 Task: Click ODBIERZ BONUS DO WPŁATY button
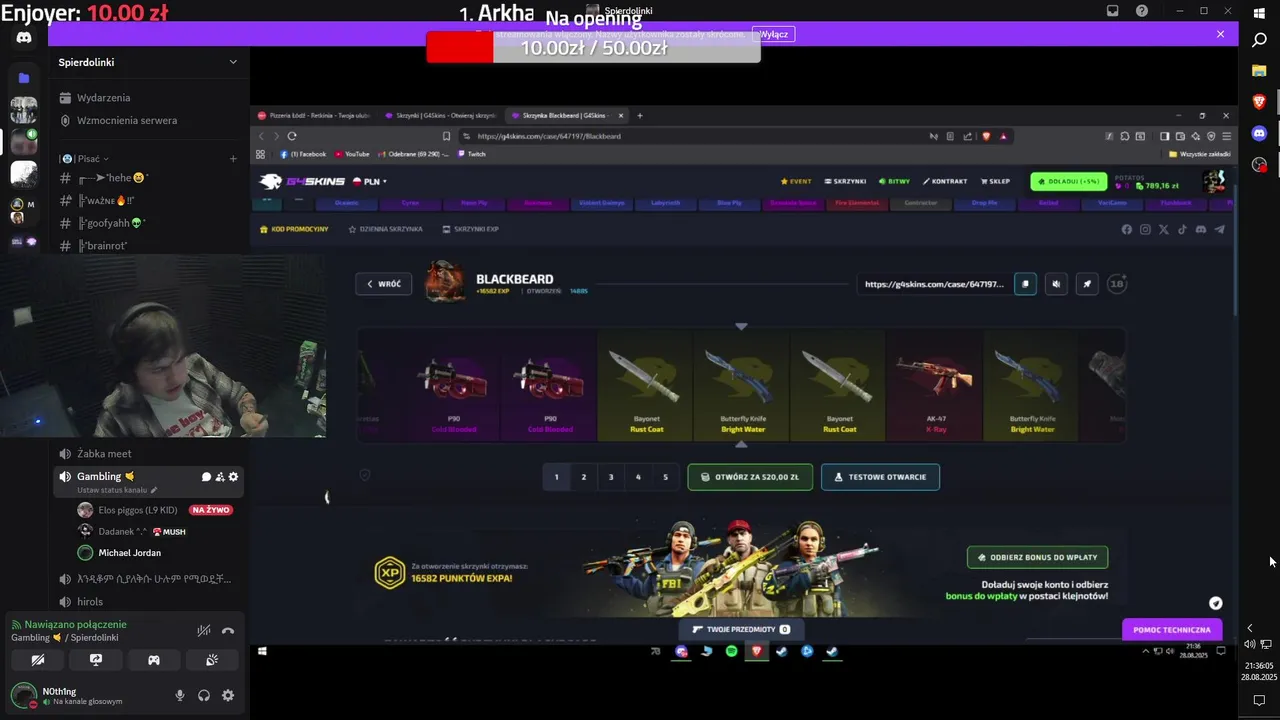pos(1037,557)
